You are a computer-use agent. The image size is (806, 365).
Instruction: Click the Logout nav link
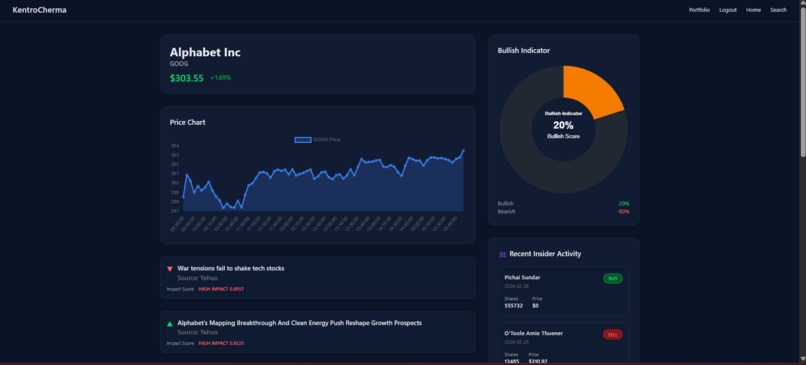[x=728, y=10]
